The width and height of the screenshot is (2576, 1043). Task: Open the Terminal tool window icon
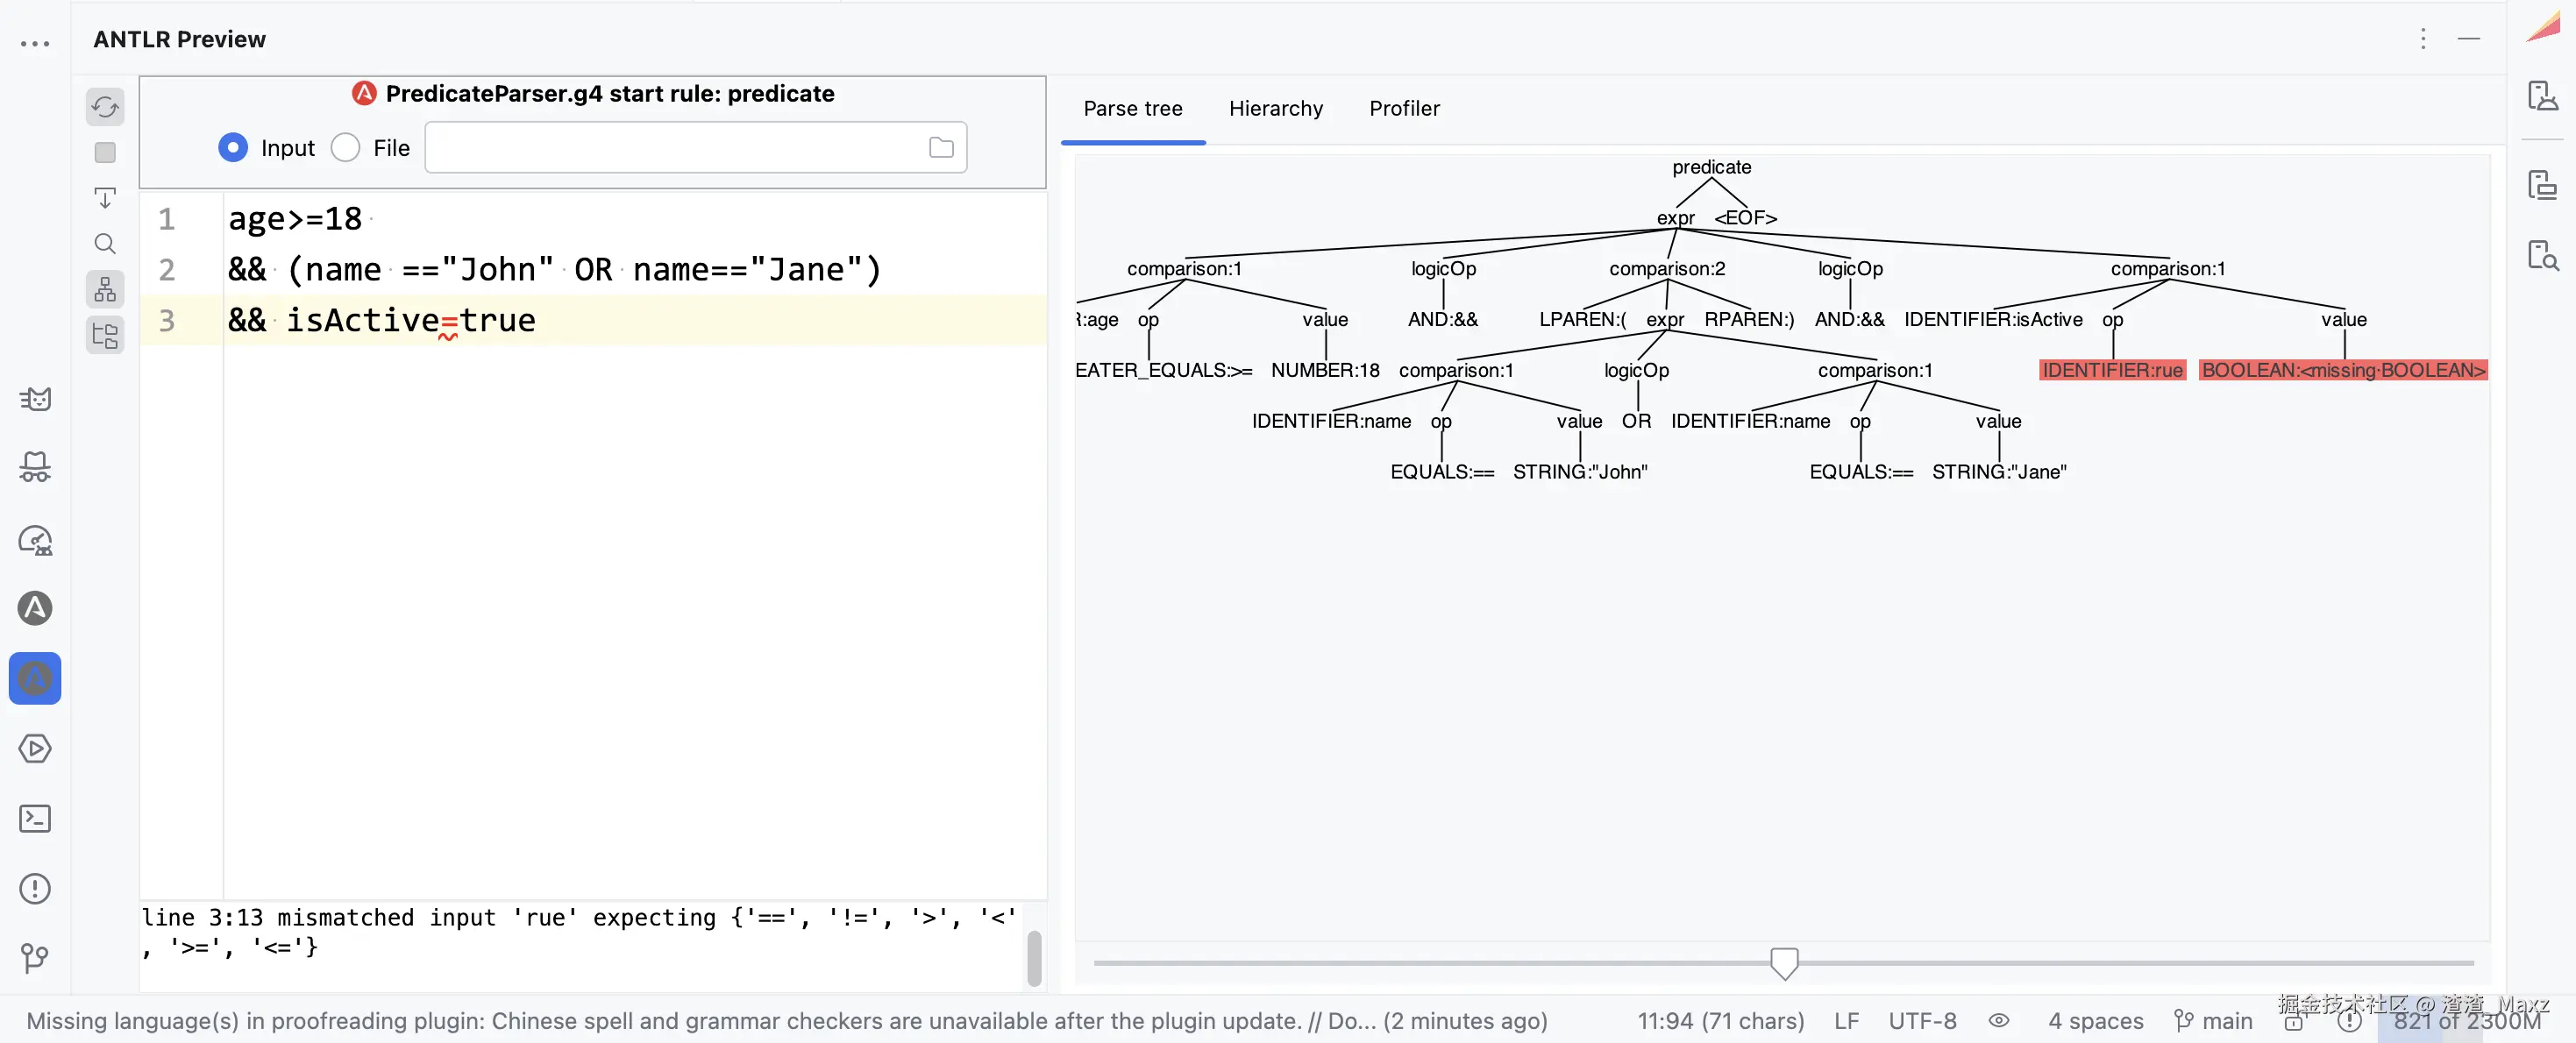[35, 819]
